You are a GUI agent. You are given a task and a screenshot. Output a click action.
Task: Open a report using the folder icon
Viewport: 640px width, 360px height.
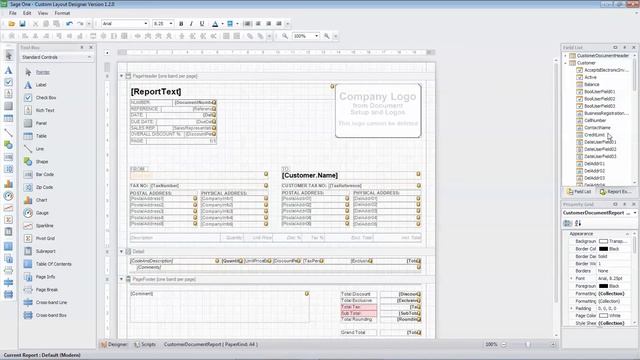click(11, 24)
